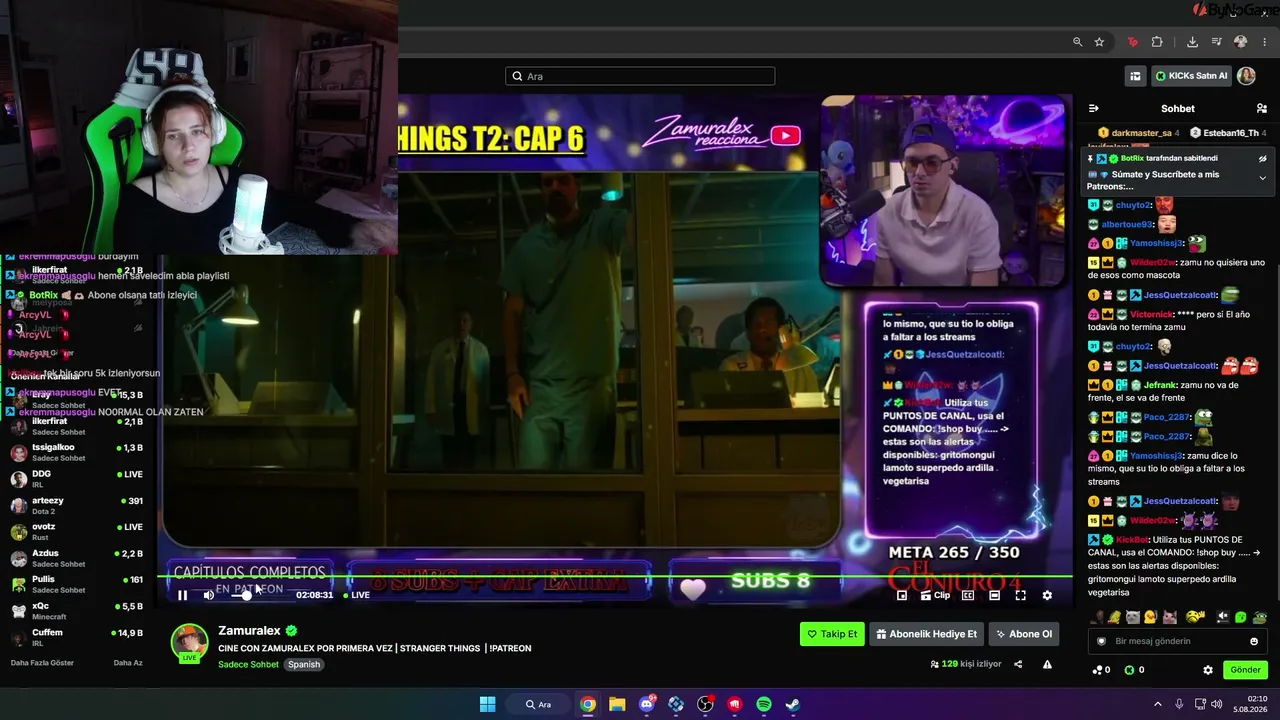Open the user profile avatar menu

click(x=1246, y=76)
